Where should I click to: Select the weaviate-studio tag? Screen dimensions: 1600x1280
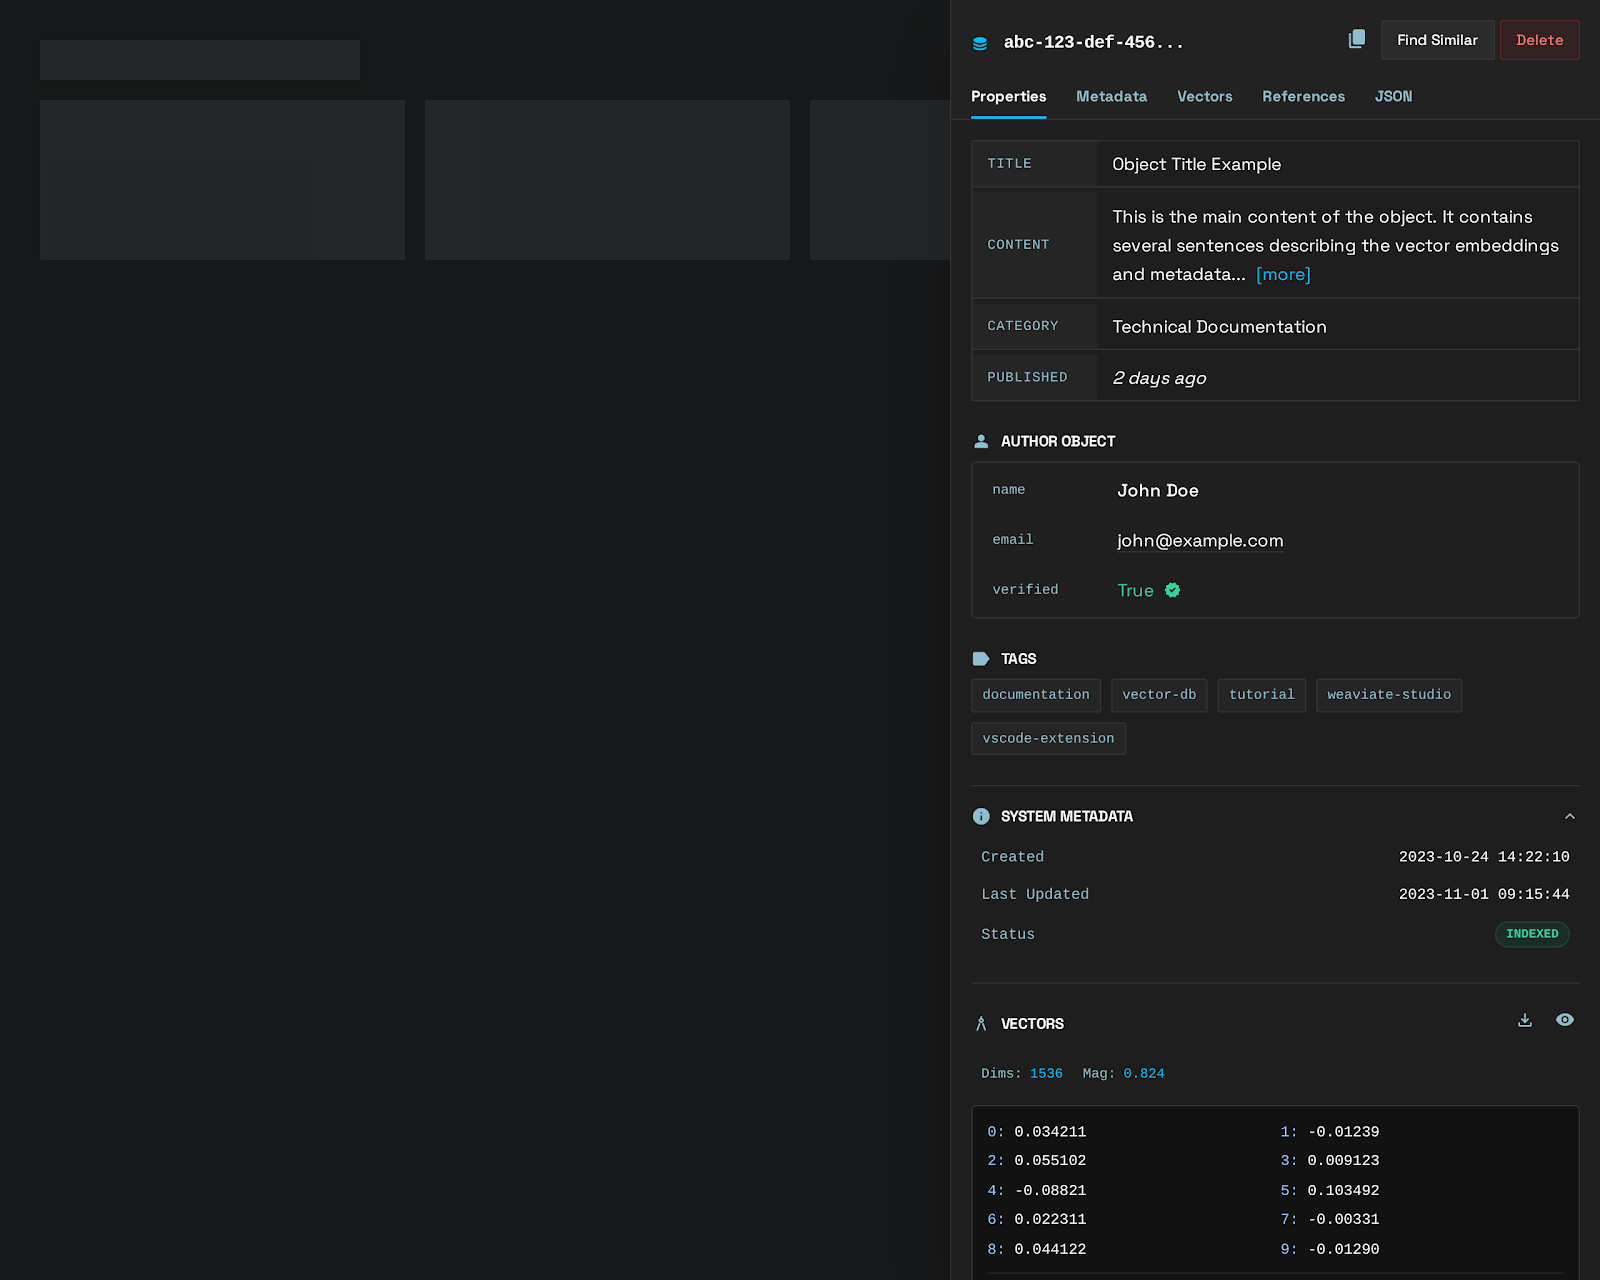(1389, 695)
